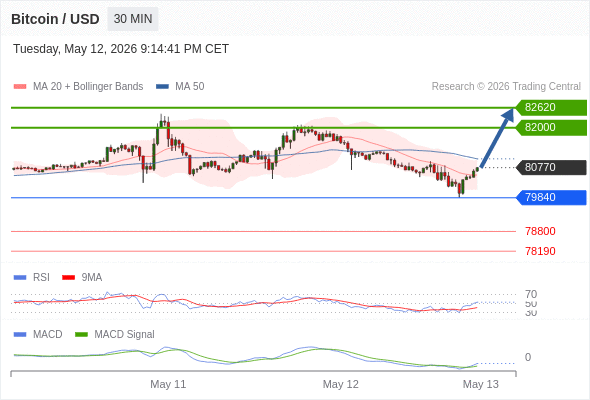This screenshot has height=400, width=590.
Task: Click the blue upward forecast arrow
Action: pos(497,138)
